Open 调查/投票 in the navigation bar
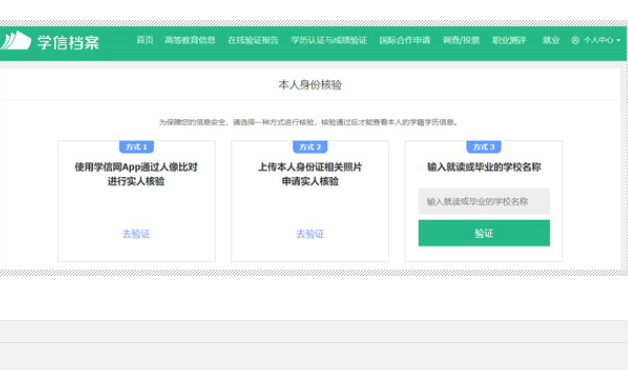The height and width of the screenshot is (370, 628). click(x=461, y=40)
